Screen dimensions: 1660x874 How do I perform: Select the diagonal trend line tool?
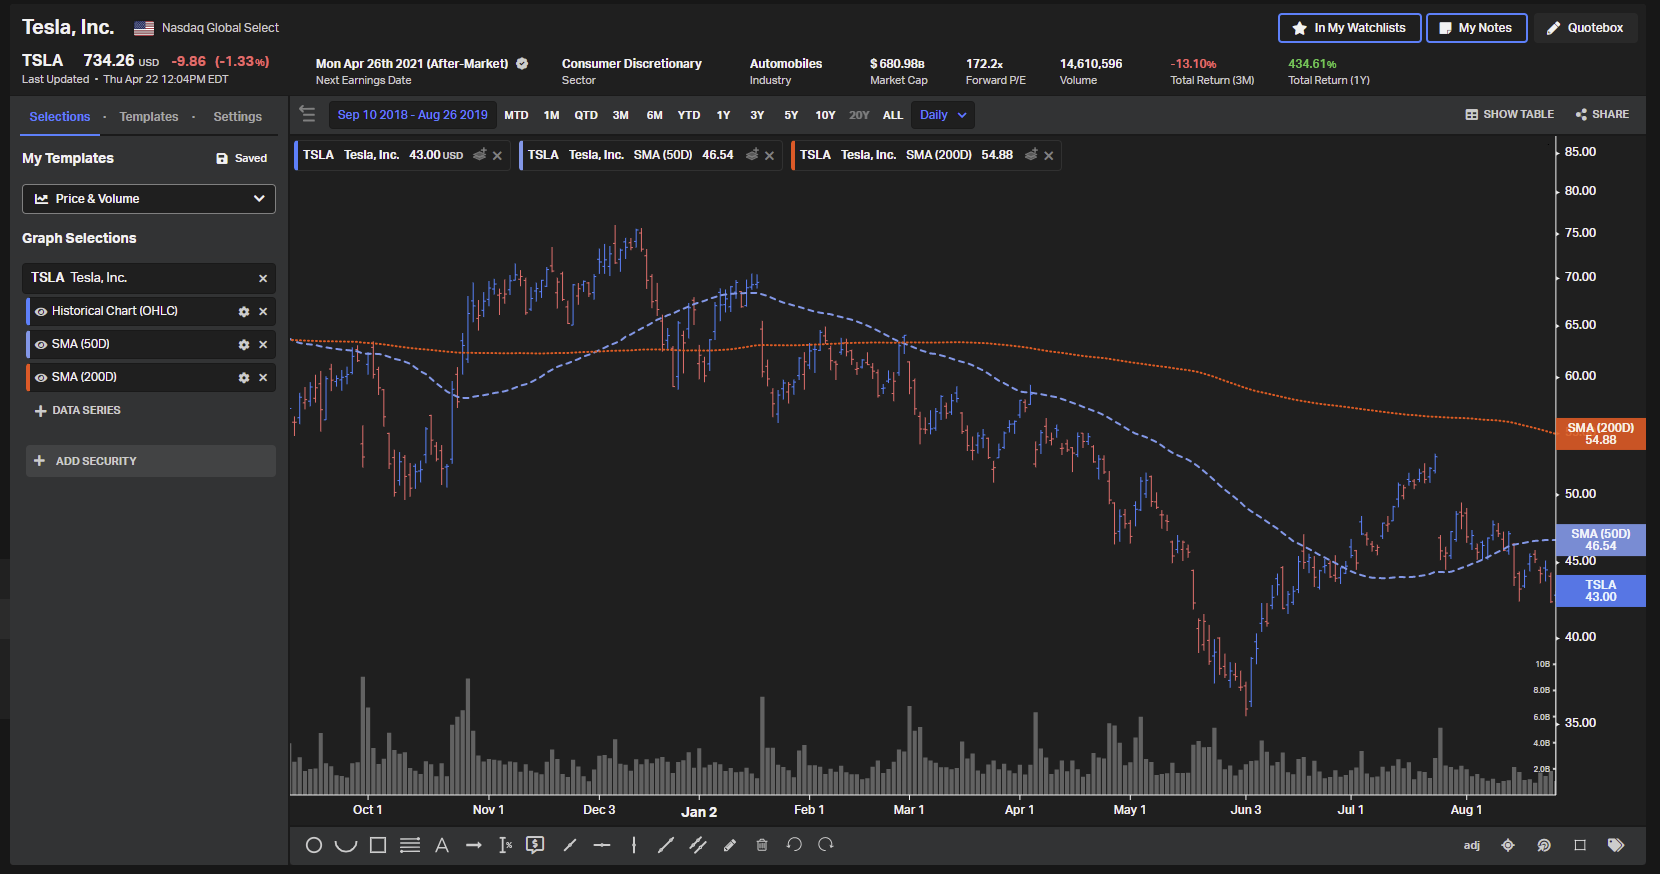(x=666, y=845)
